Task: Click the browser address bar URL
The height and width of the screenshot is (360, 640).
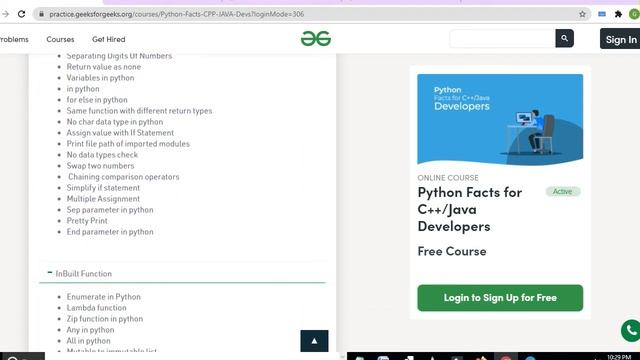Action: pyautogui.click(x=177, y=14)
